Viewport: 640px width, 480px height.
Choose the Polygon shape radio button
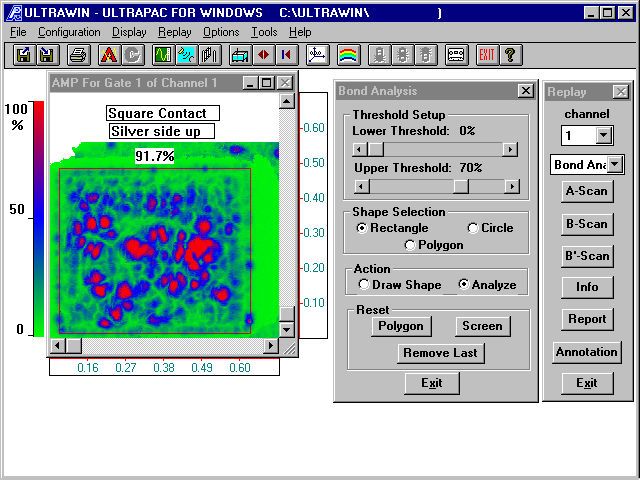point(410,245)
